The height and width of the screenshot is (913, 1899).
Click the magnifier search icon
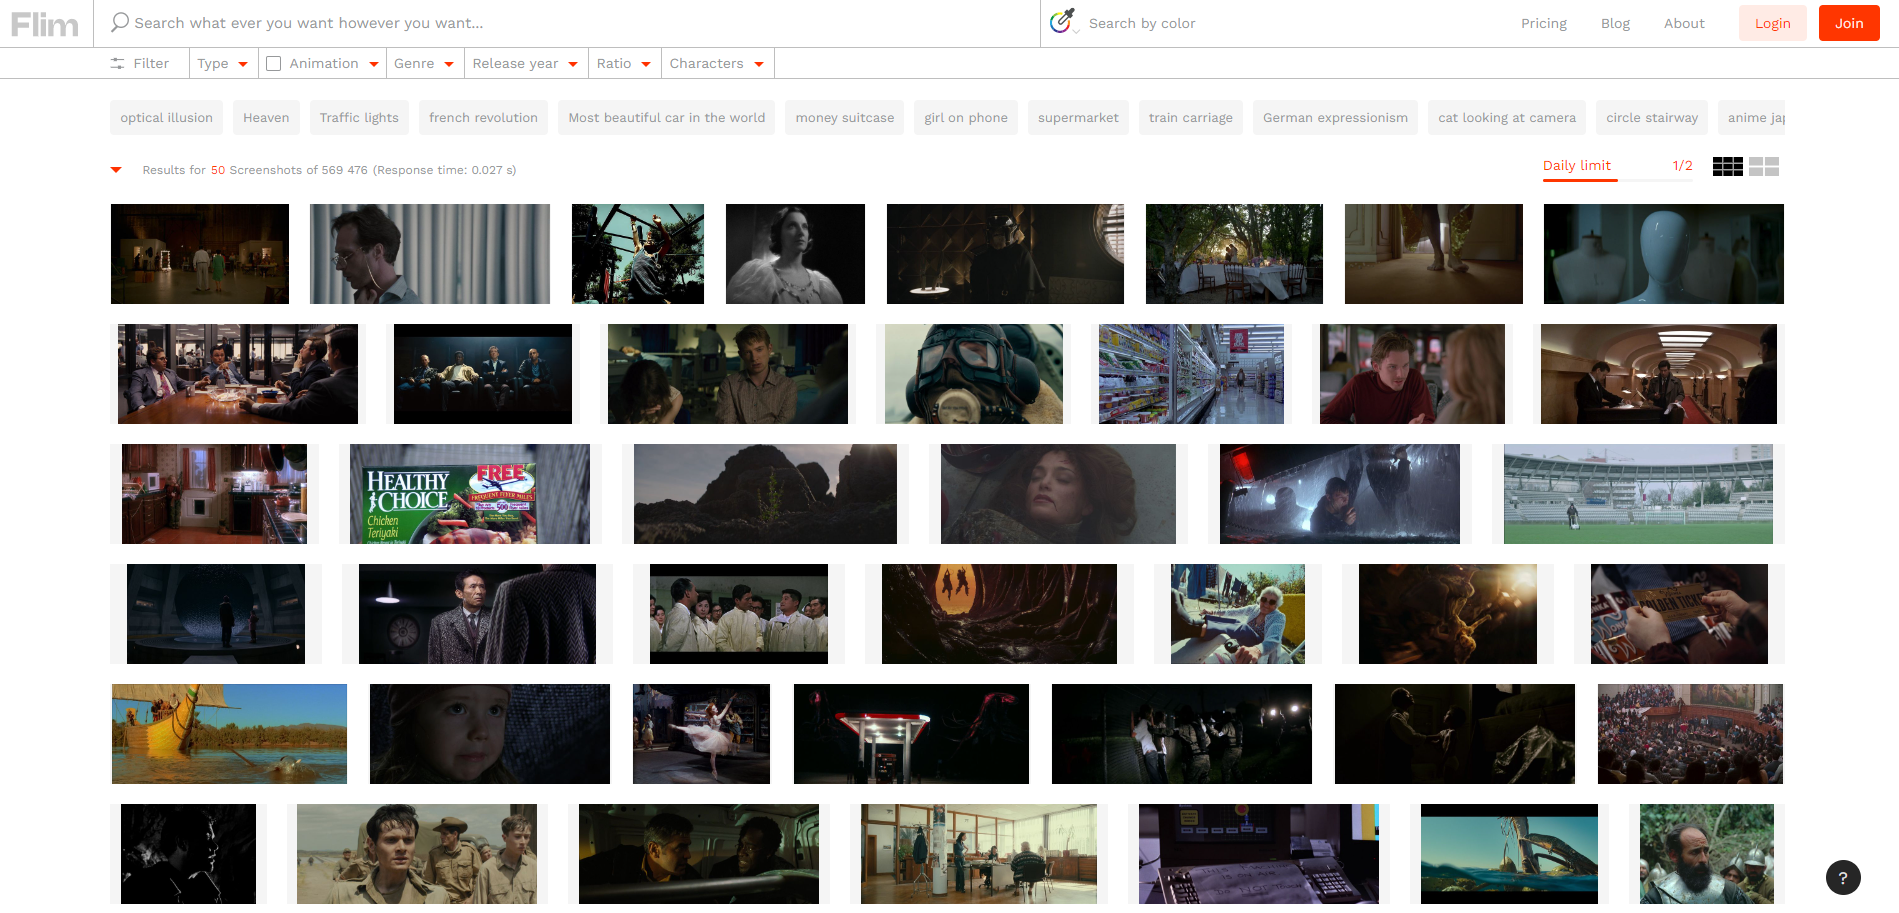[x=120, y=22]
